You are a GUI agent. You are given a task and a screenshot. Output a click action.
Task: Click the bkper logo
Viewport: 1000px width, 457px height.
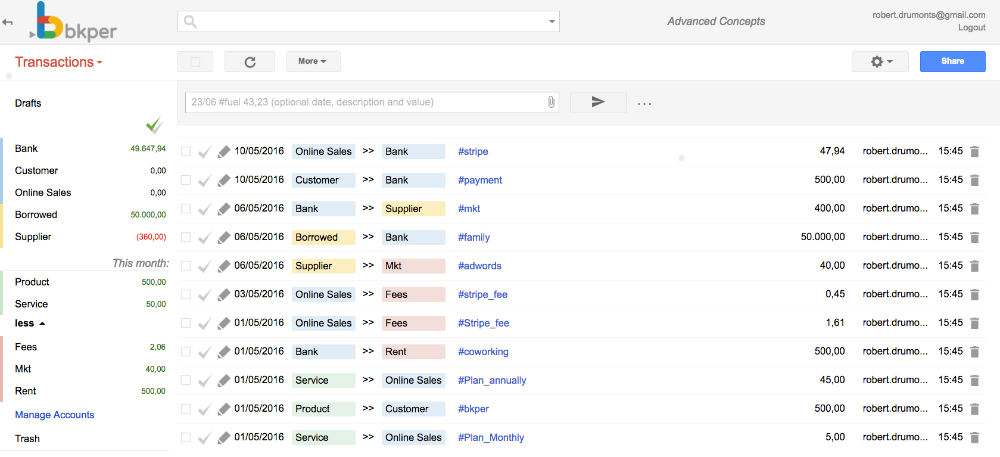point(73,22)
